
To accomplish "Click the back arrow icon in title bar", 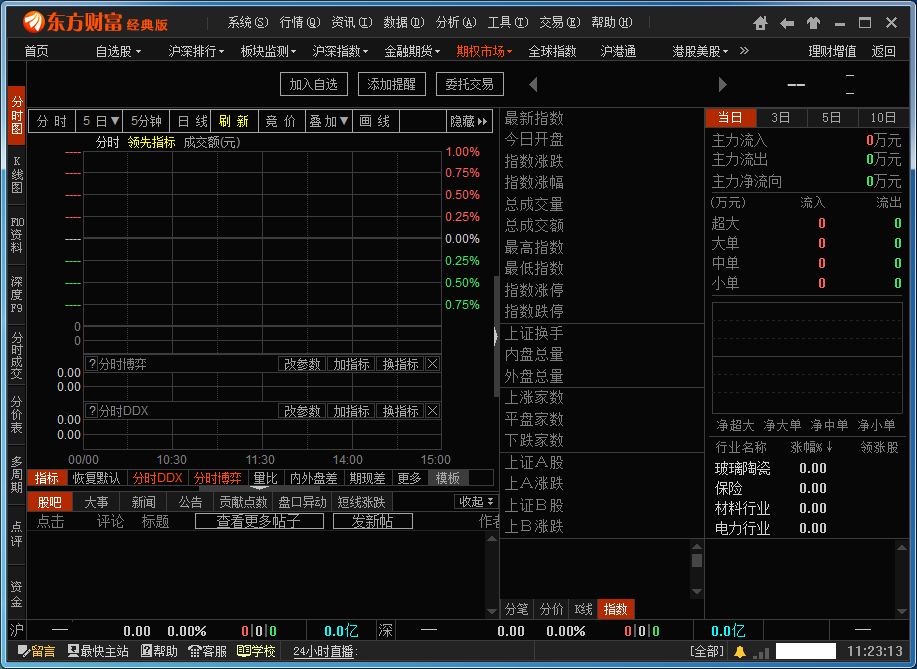I will click(787, 22).
